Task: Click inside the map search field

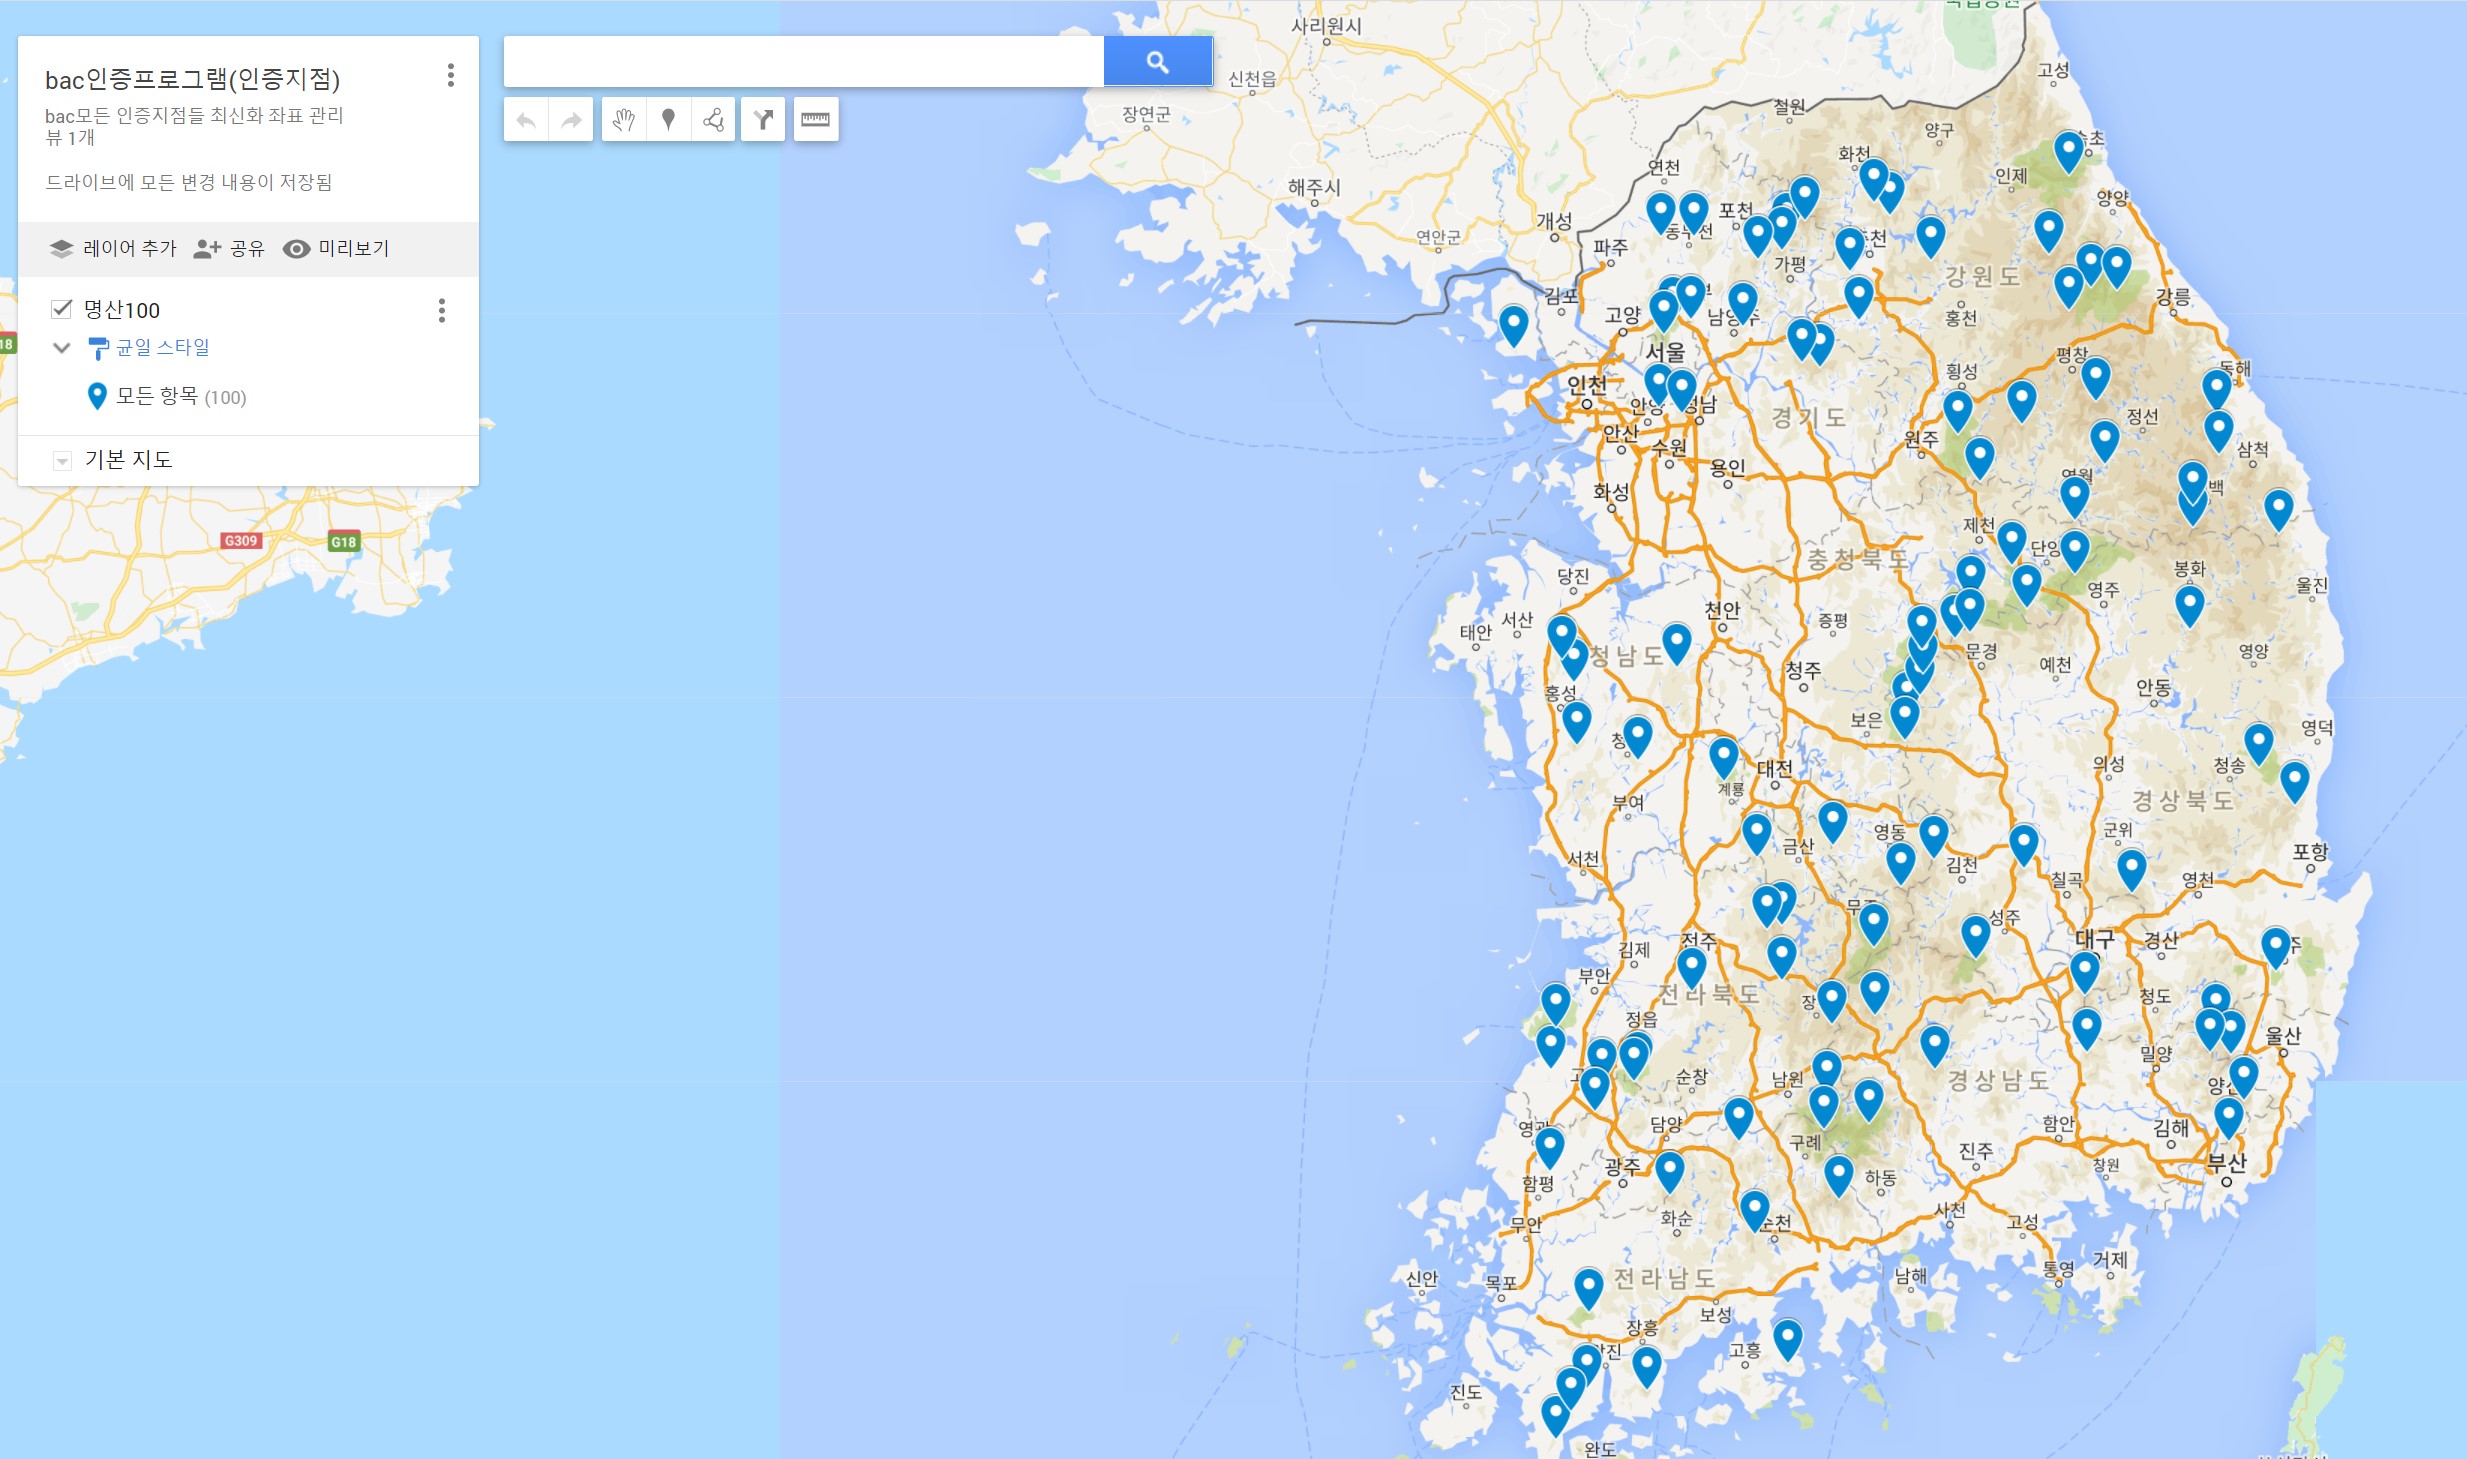Action: (803, 62)
